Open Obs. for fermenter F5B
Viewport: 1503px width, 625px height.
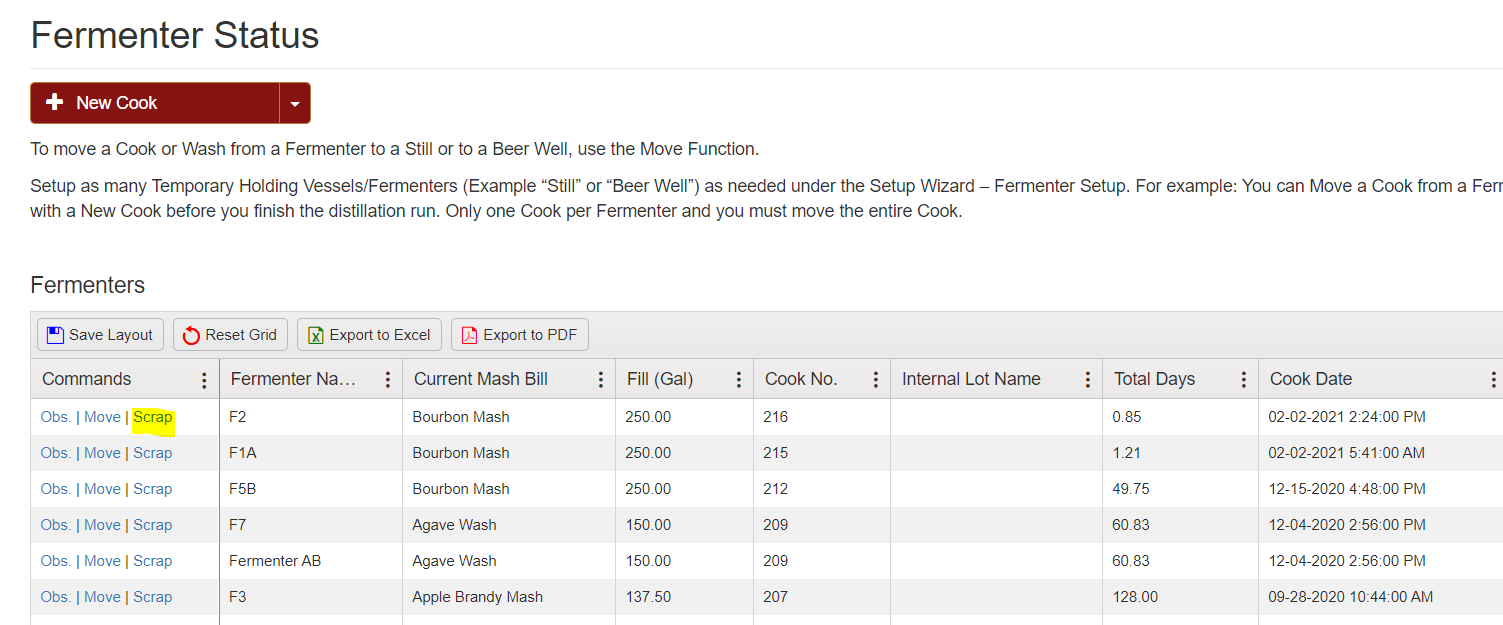click(56, 489)
